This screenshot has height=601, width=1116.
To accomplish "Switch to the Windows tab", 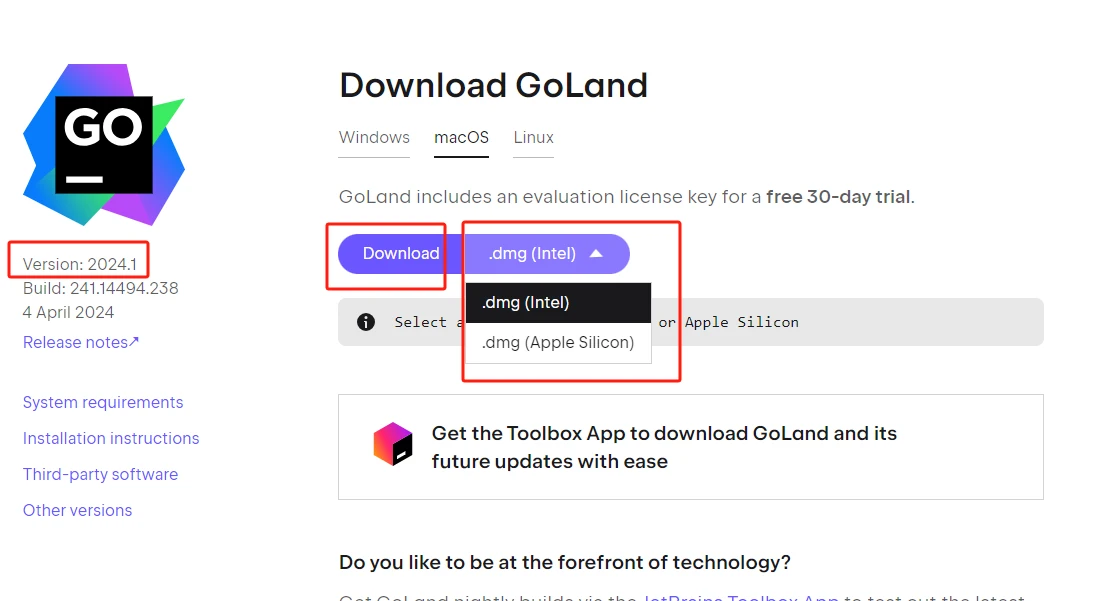I will pos(374,137).
